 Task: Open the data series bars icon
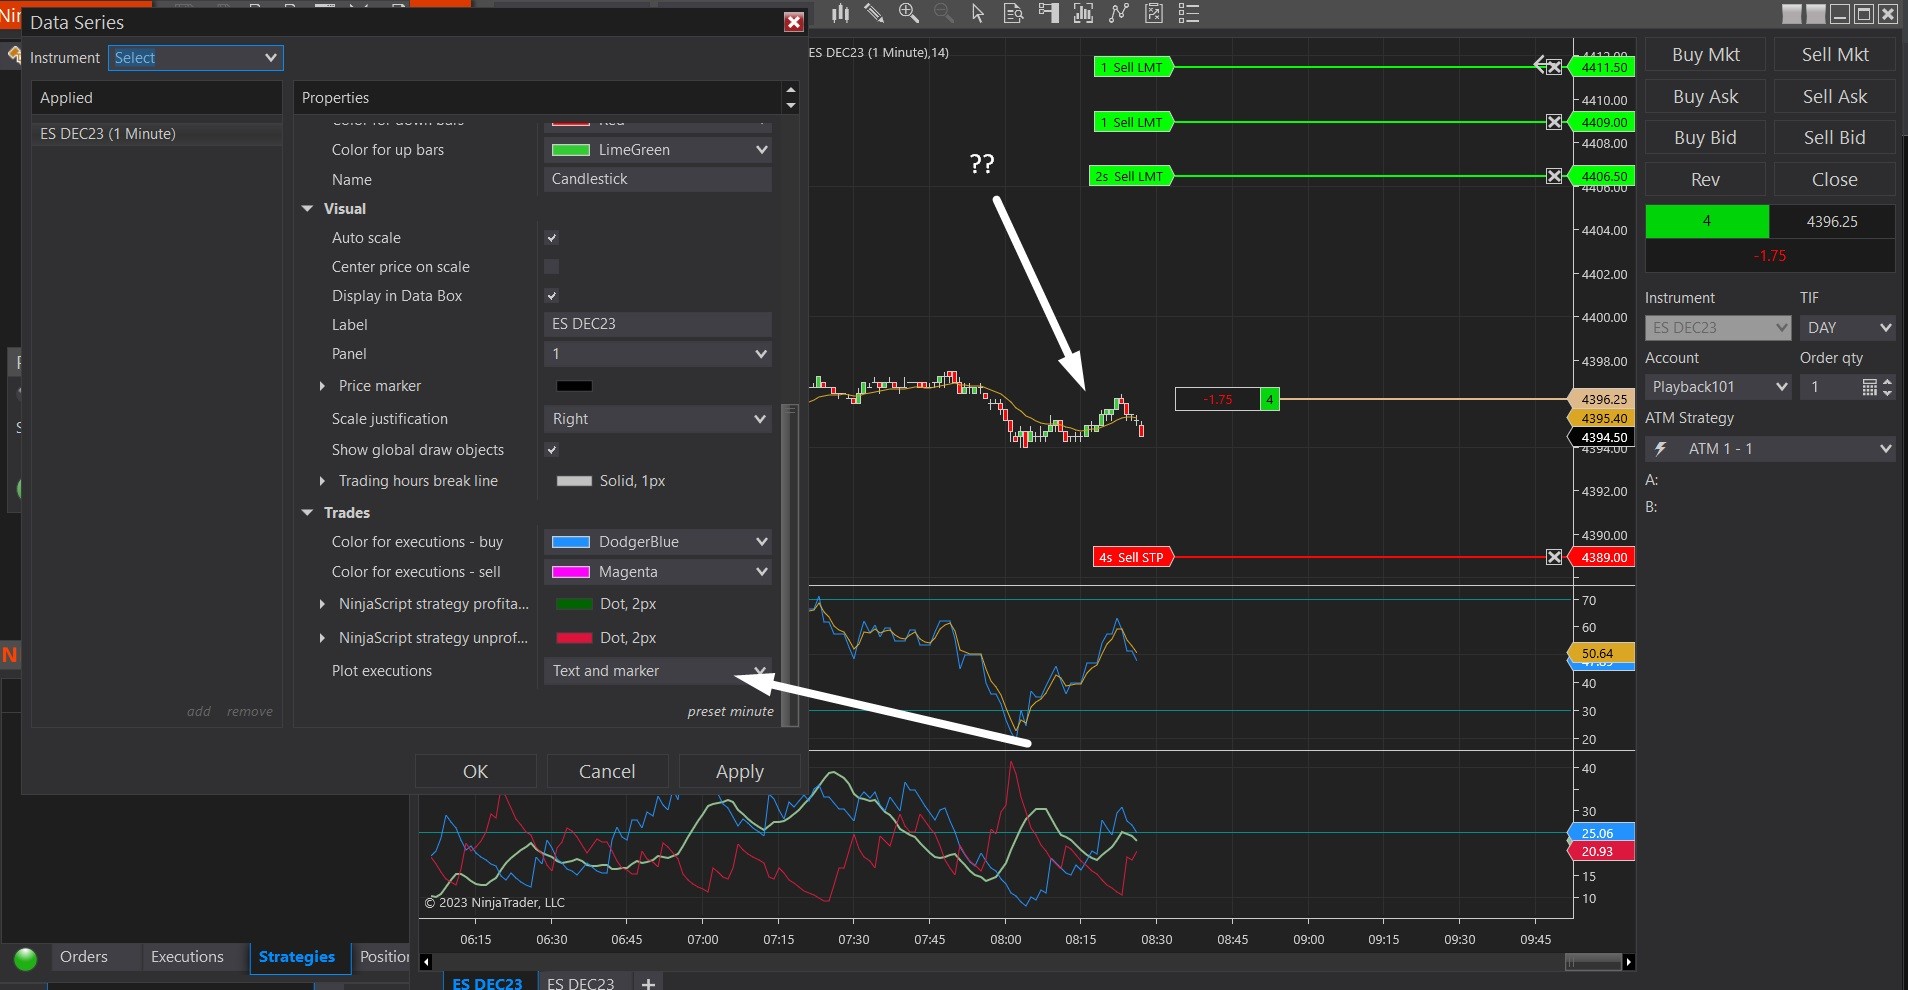pos(1083,13)
